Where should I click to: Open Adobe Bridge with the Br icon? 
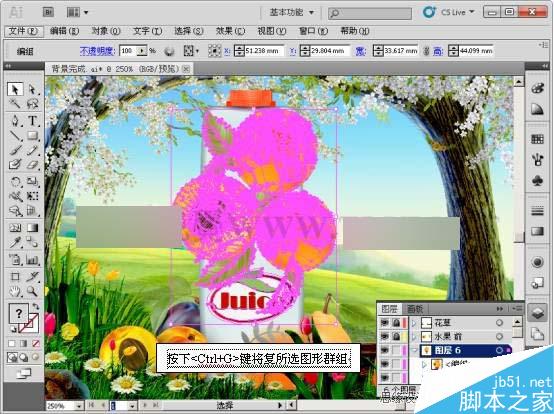click(49, 12)
